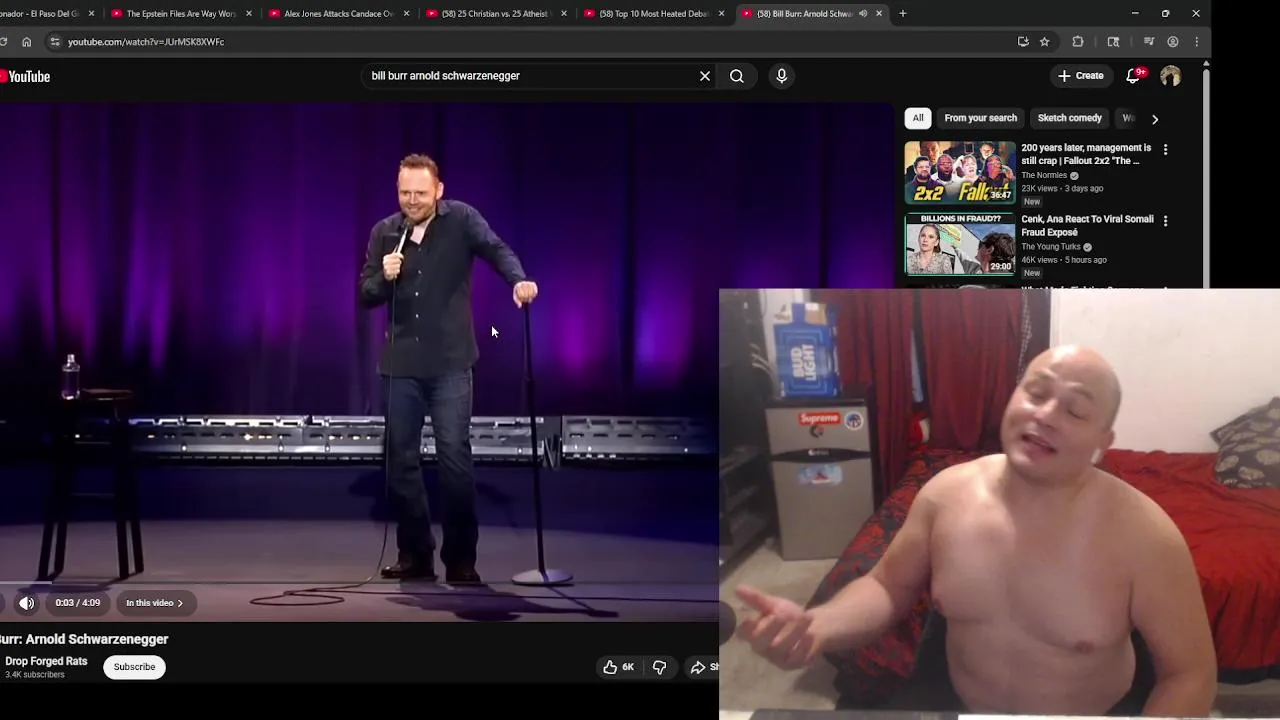Open a new browser tab
Viewport: 1280px width, 720px height.
[x=903, y=14]
